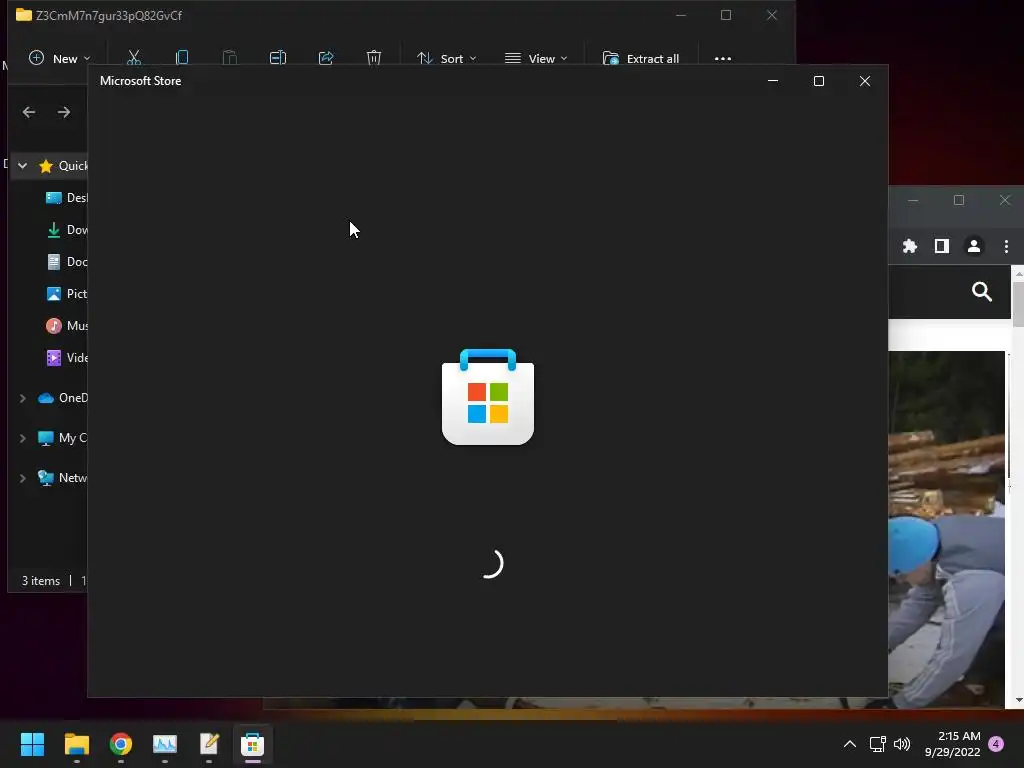Cut the selected item in File Explorer
Image resolution: width=1024 pixels, height=768 pixels.
point(134,58)
